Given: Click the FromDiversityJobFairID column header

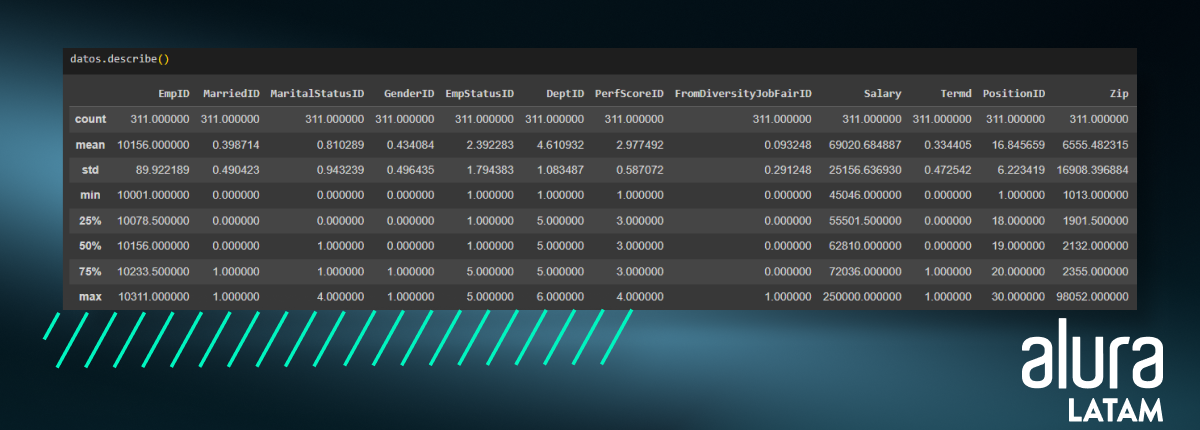Looking at the screenshot, I should pos(743,94).
